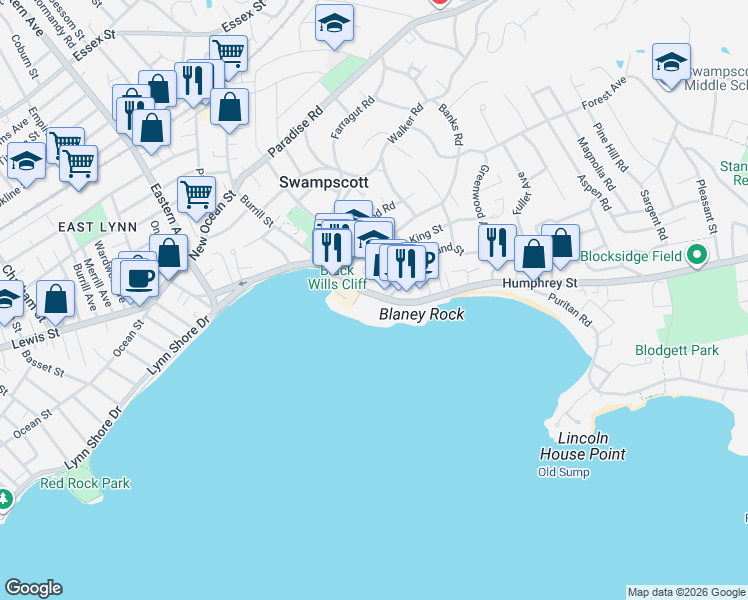Image resolution: width=748 pixels, height=600 pixels.
Task: Click the Swampscott Middle School text label
Action: coord(717,78)
